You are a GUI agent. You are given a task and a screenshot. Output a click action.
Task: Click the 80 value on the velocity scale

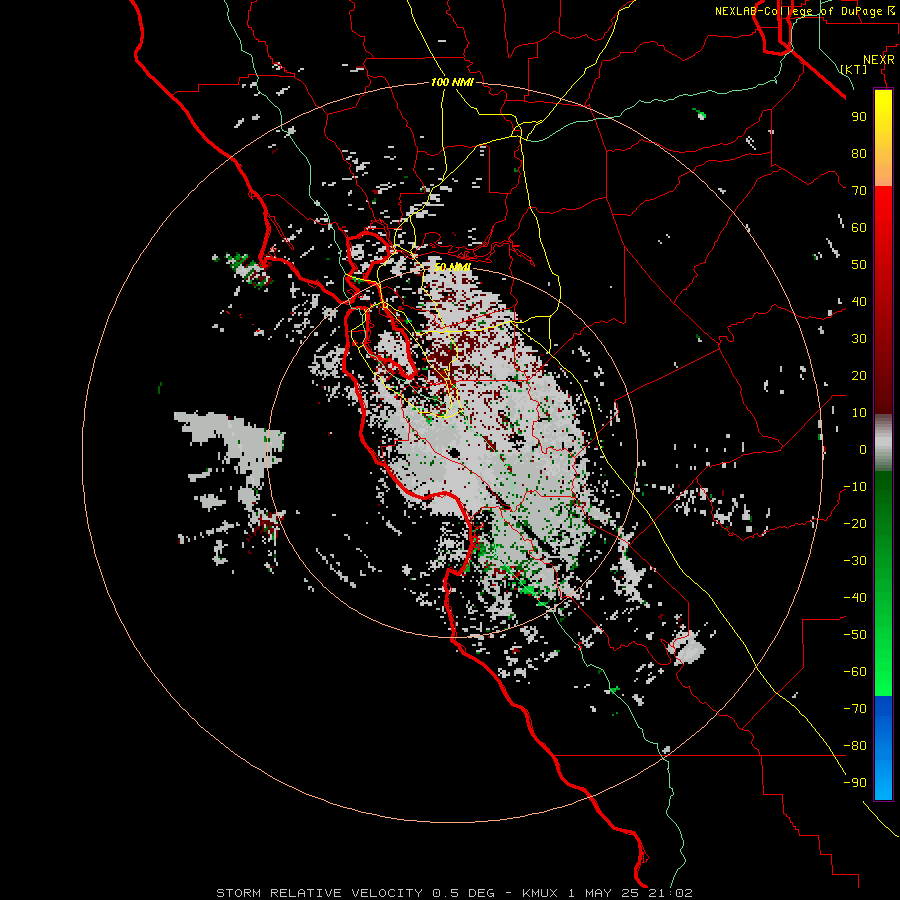coord(859,154)
